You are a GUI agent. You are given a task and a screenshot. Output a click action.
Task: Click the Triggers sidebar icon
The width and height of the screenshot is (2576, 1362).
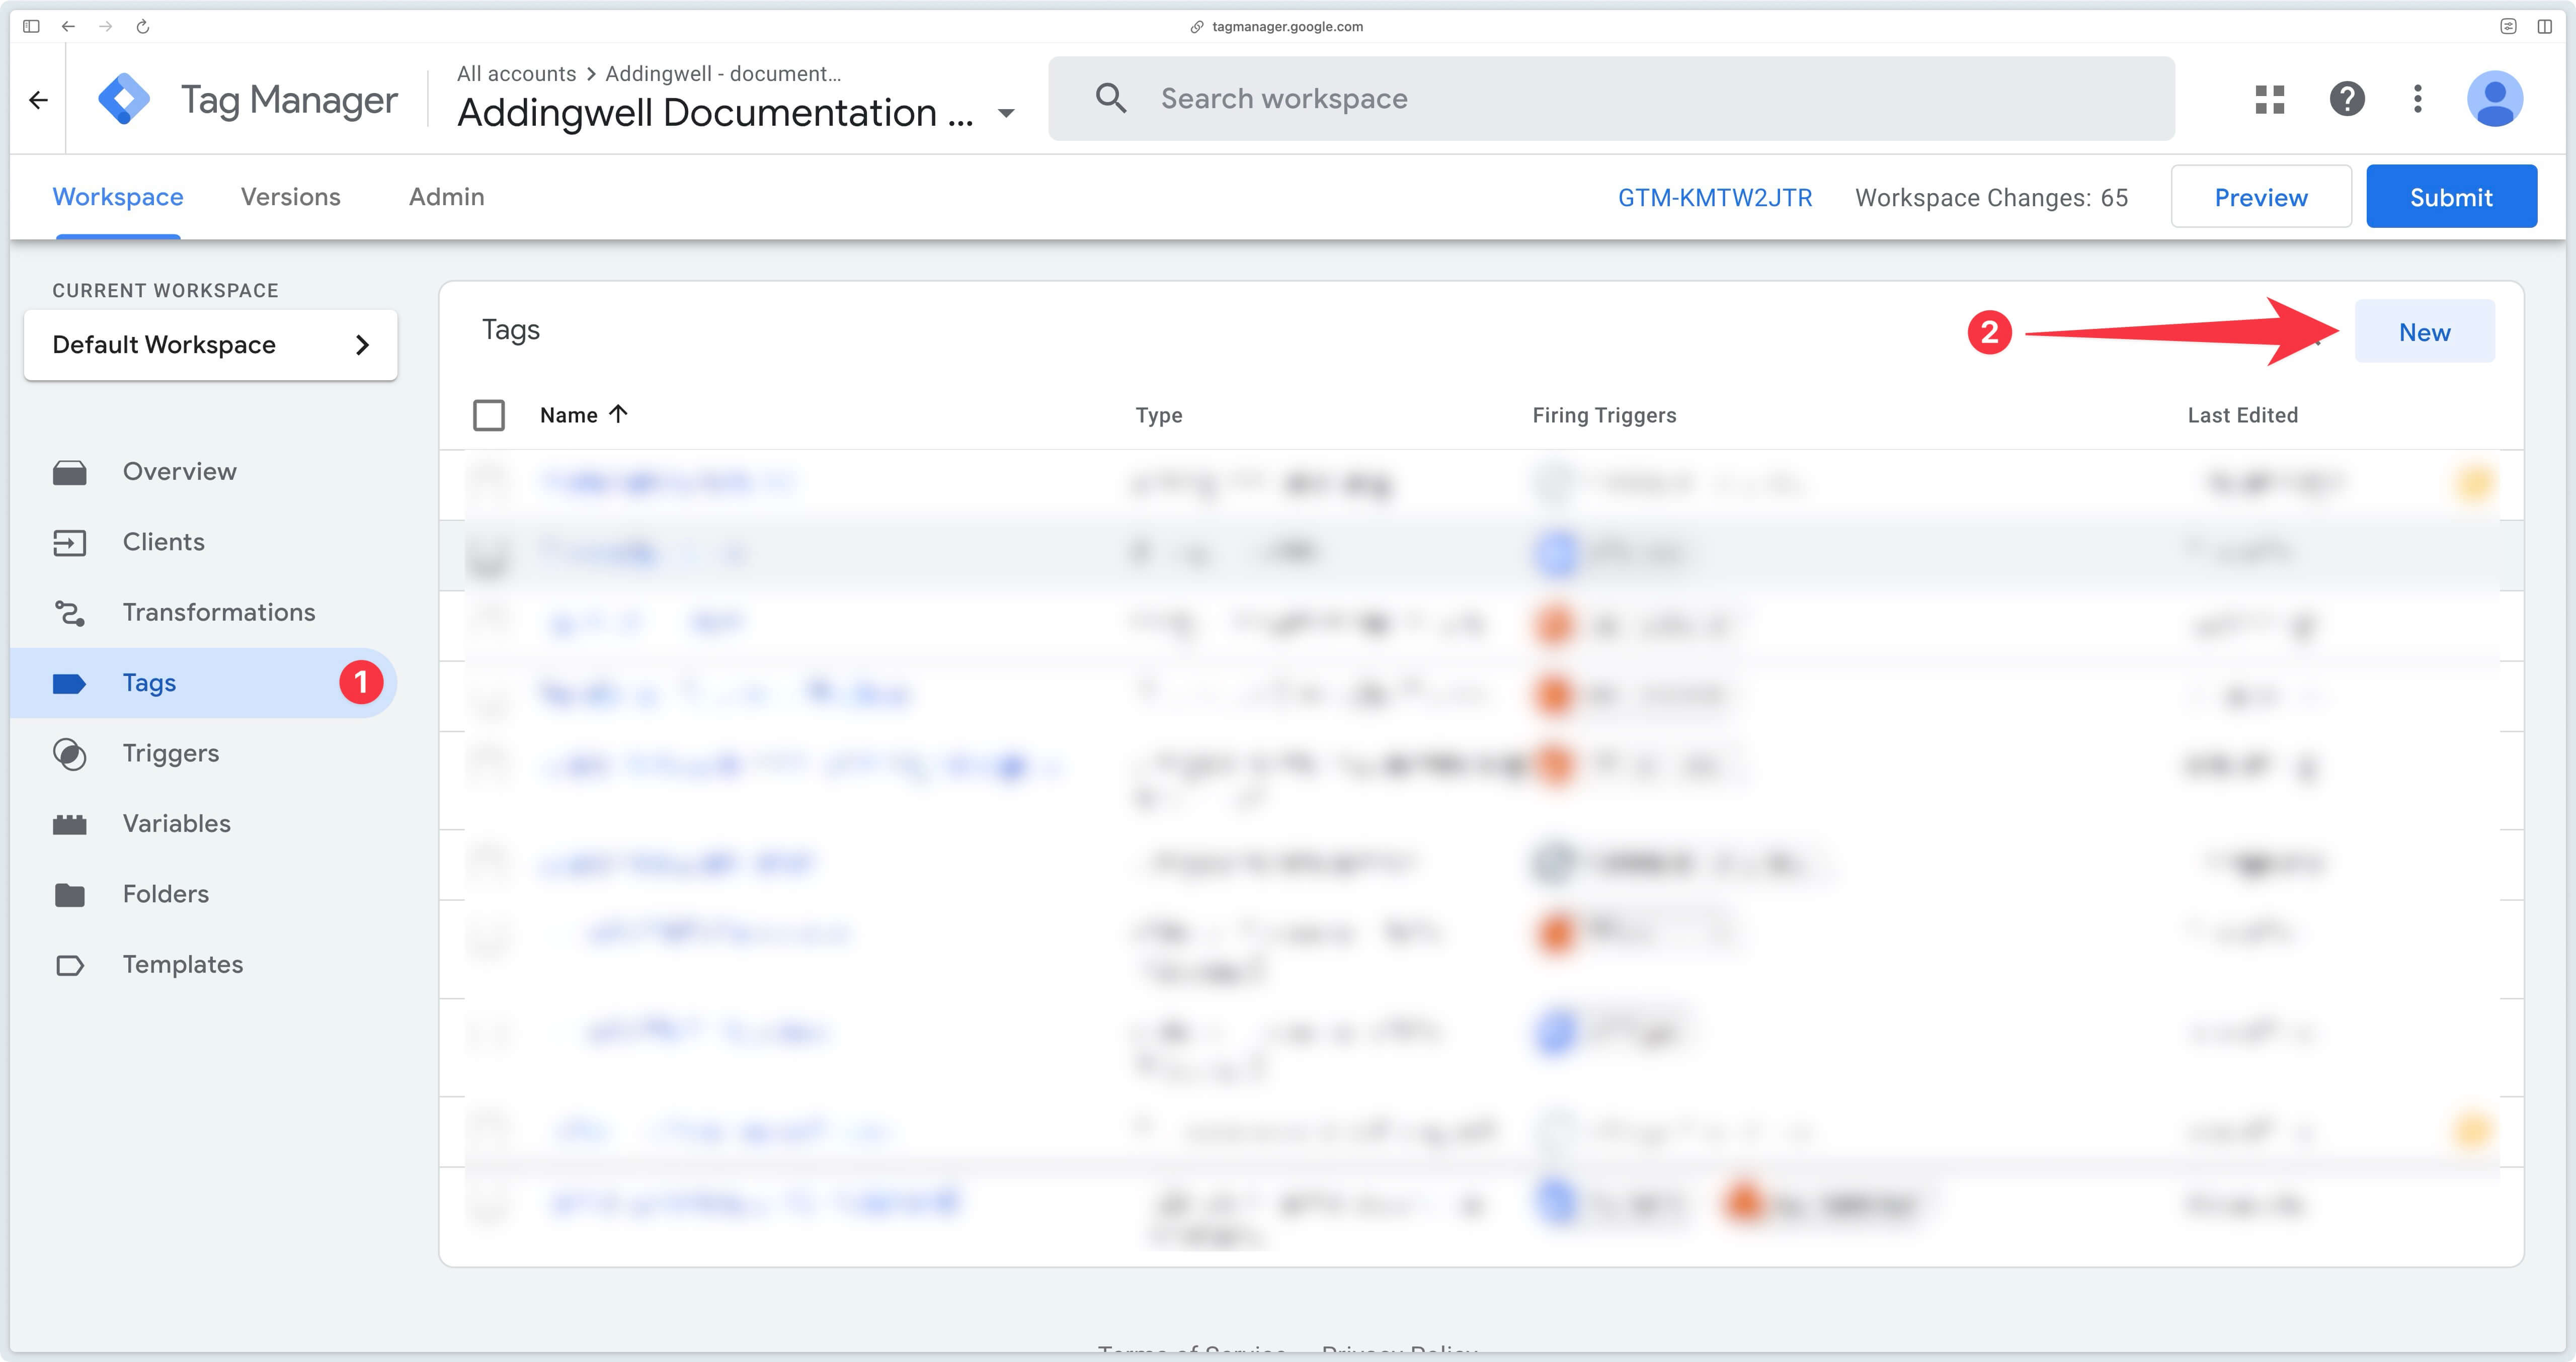69,754
